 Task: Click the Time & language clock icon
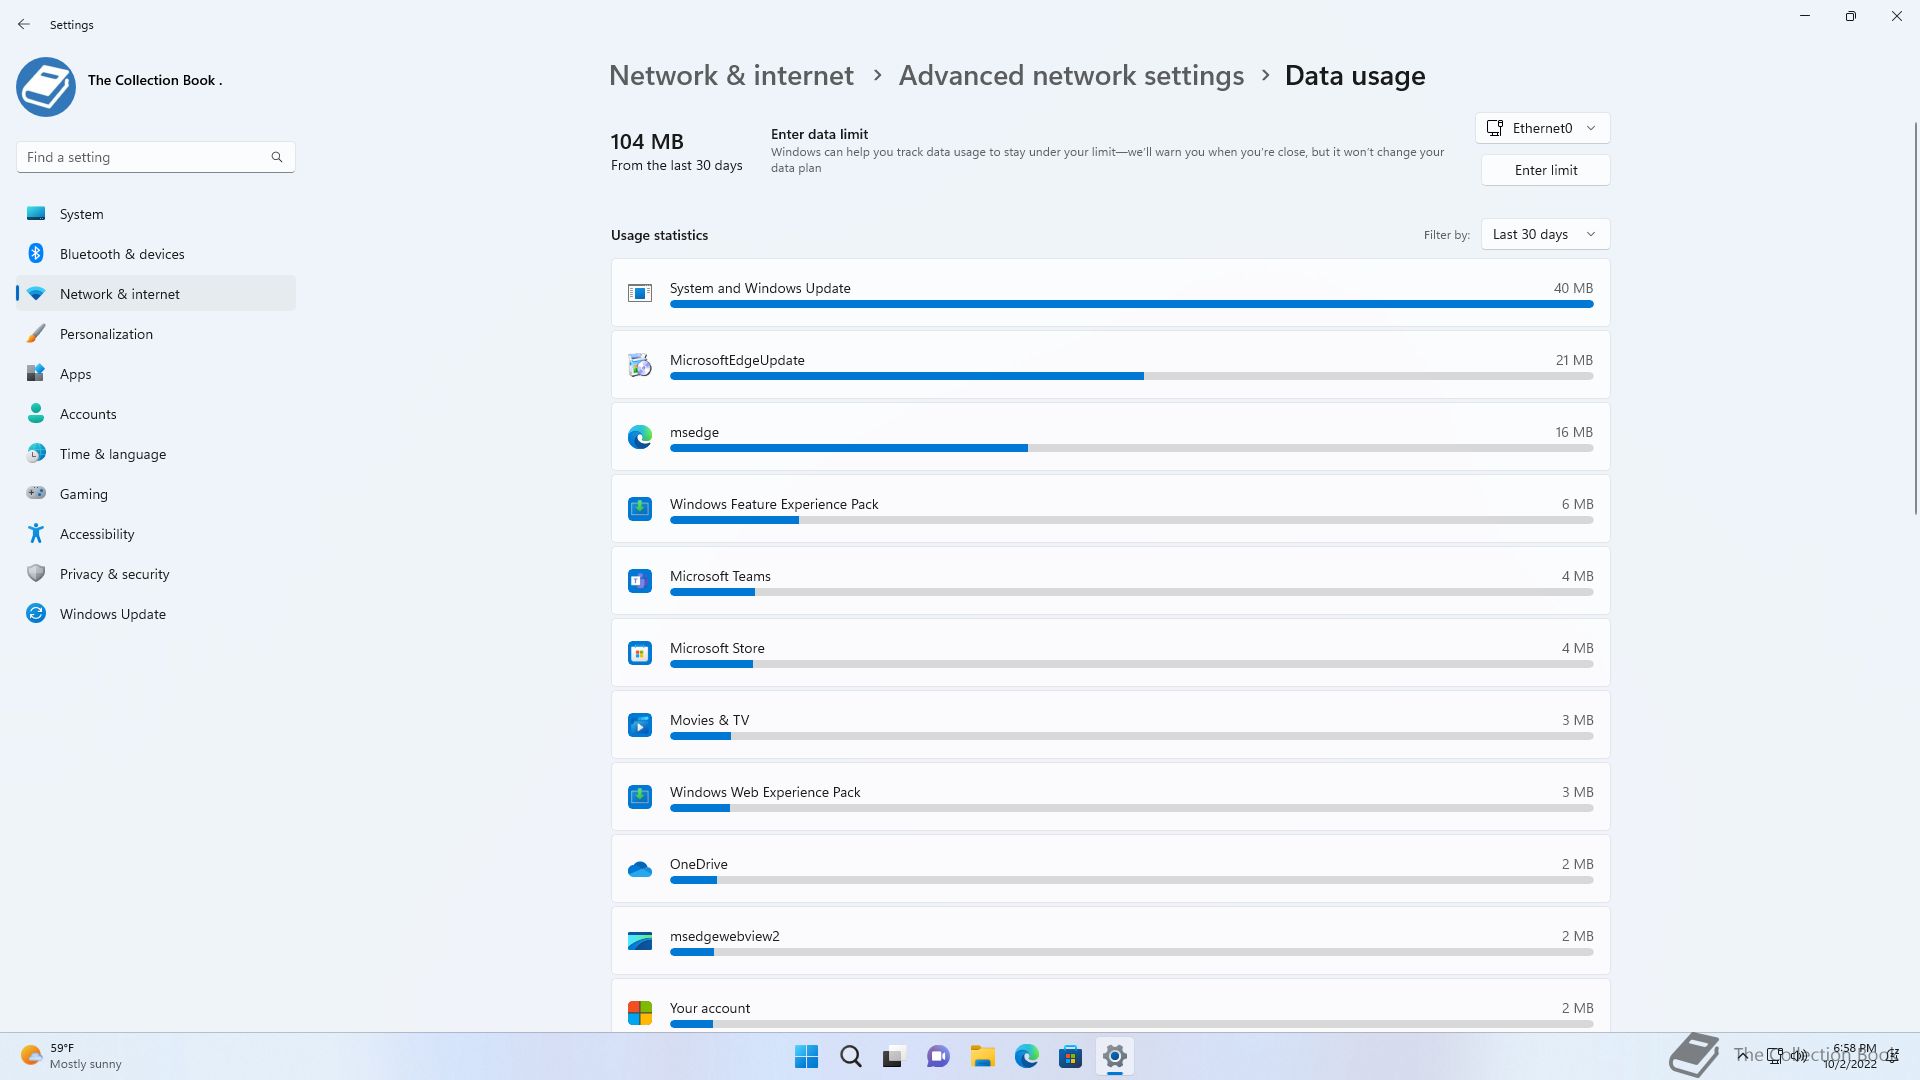36,453
